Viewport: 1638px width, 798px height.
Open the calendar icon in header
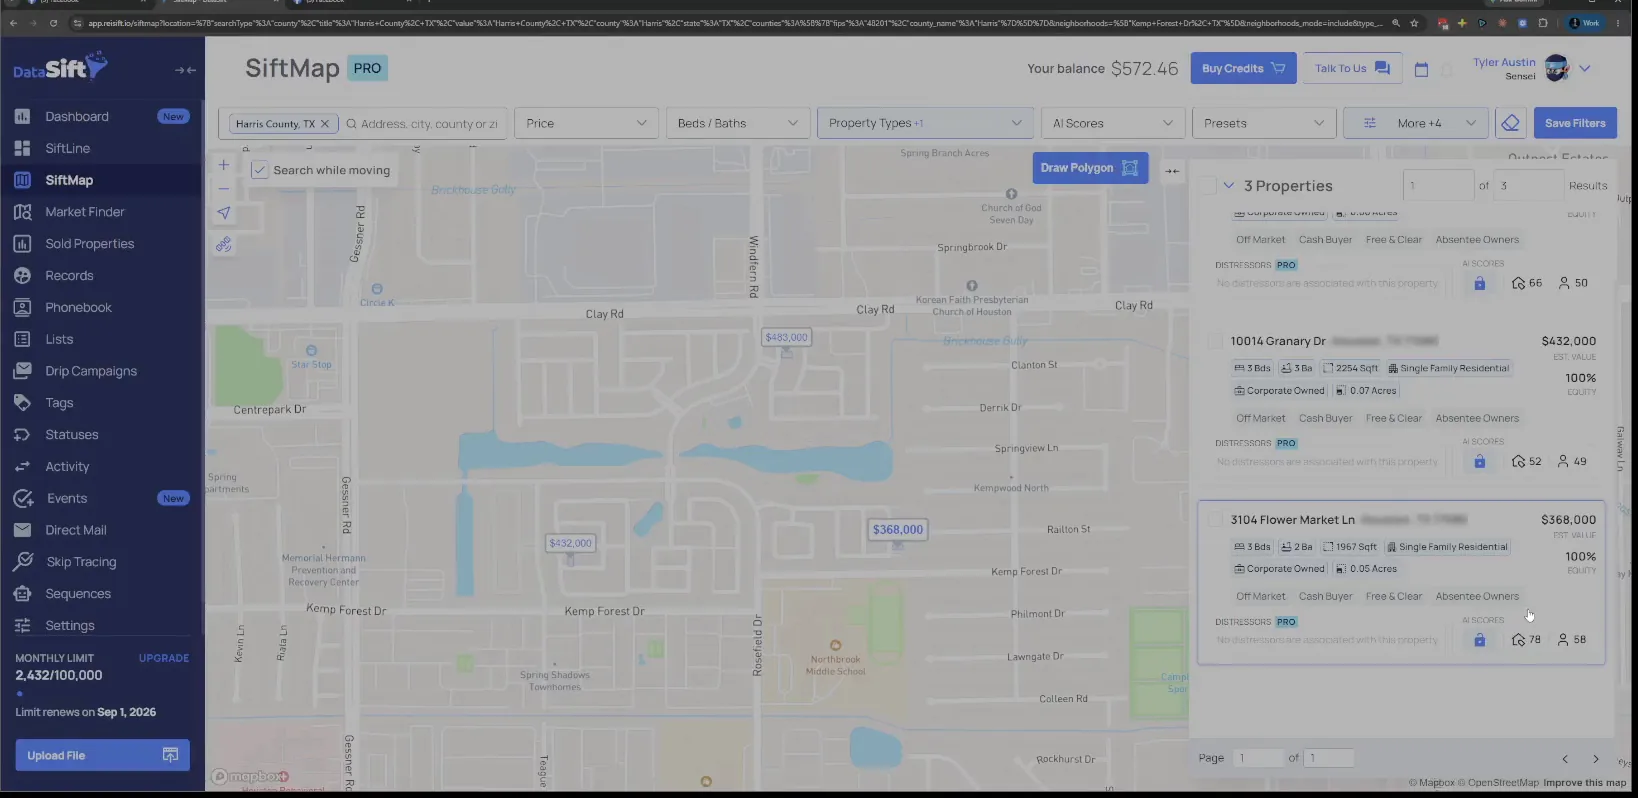[1421, 69]
